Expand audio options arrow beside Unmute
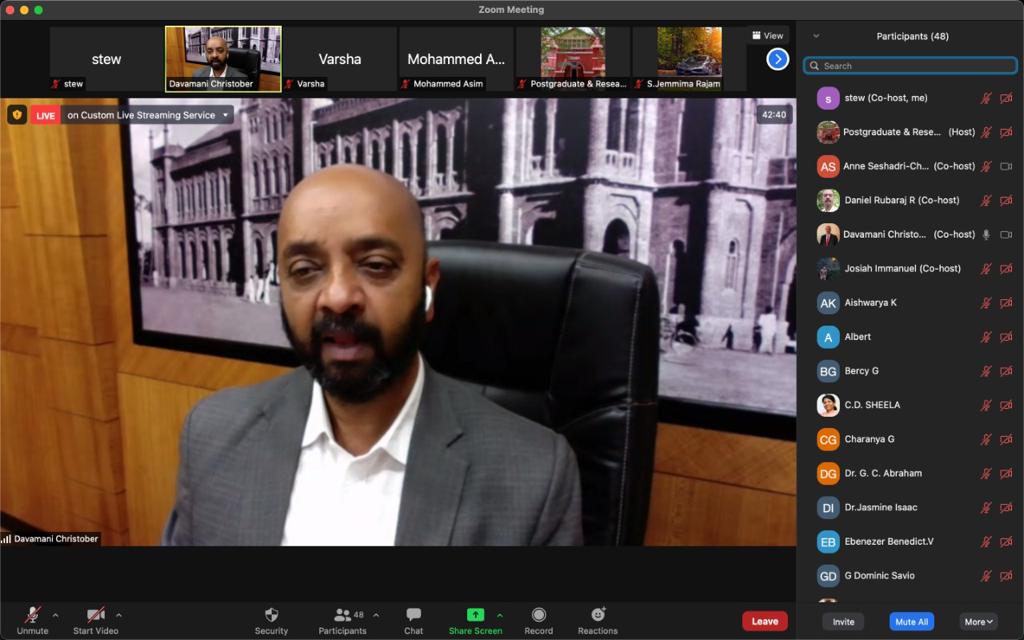The image size is (1024, 640). pos(55,615)
